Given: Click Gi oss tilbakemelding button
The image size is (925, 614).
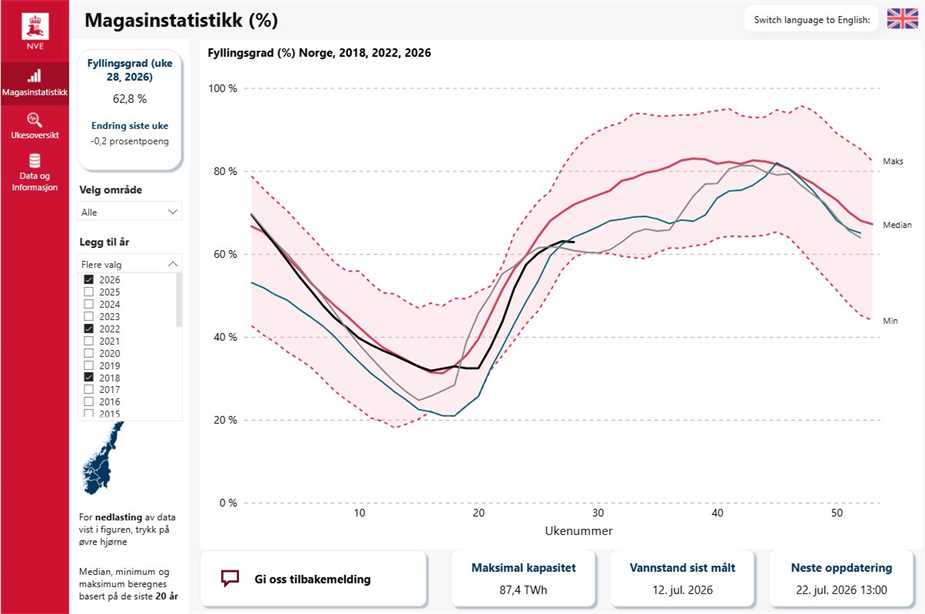Looking at the screenshot, I should click(313, 579).
